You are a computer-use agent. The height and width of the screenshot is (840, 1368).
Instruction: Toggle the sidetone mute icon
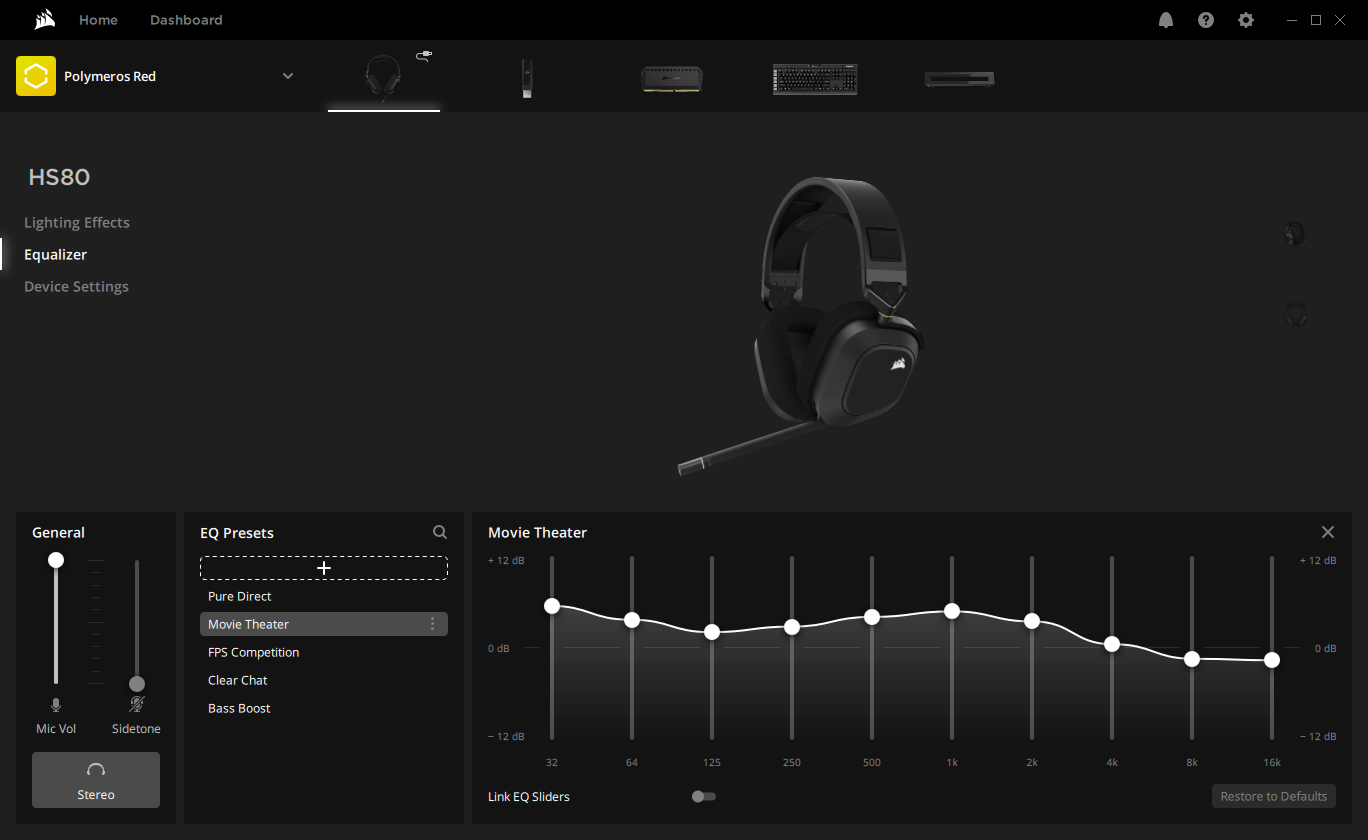(x=137, y=705)
